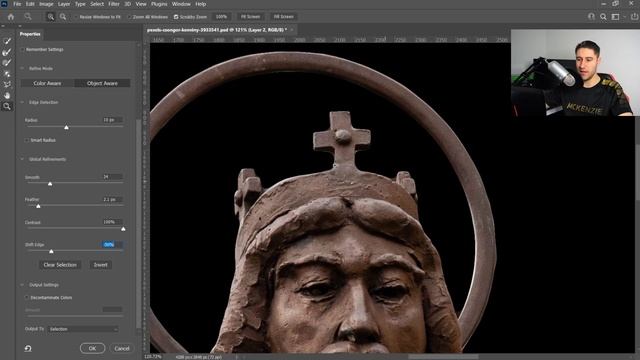
Task: Open the File menu
Action: [17, 4]
